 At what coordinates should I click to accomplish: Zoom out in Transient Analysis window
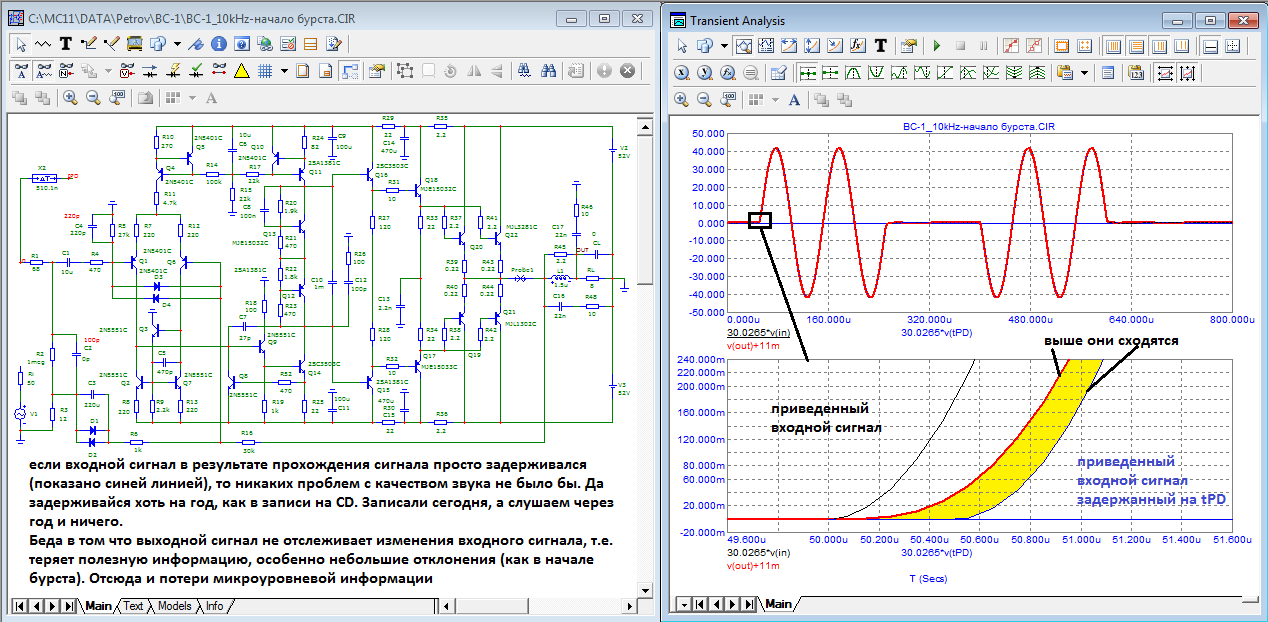click(x=704, y=99)
